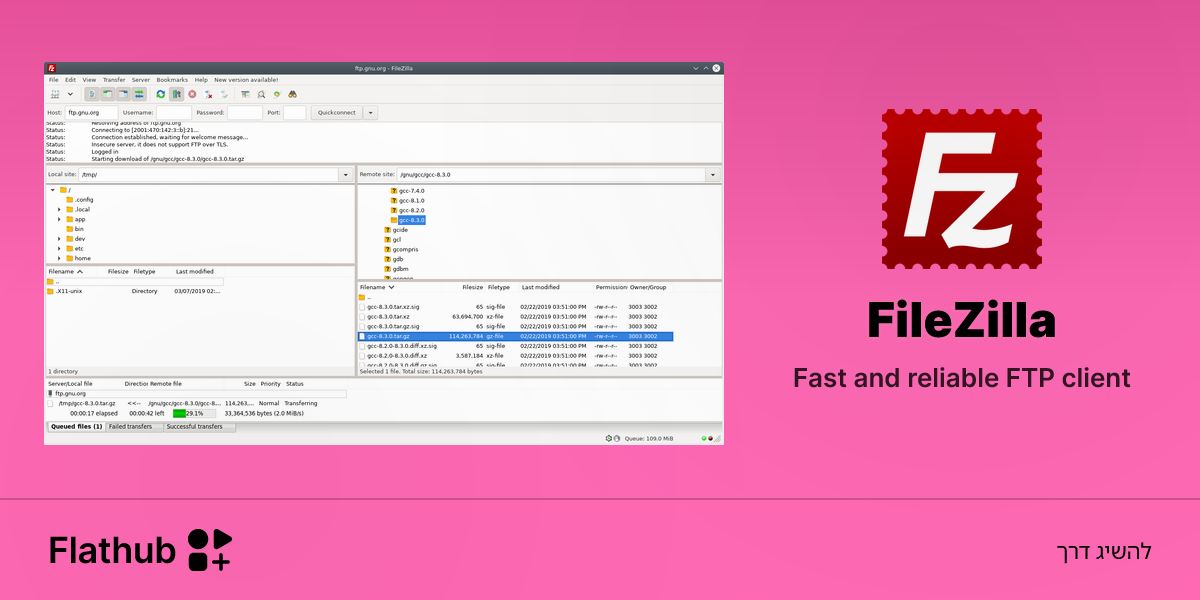The width and height of the screenshot is (1200, 600).
Task: Toggle directory comparison
Action: pyautogui.click(x=261, y=94)
